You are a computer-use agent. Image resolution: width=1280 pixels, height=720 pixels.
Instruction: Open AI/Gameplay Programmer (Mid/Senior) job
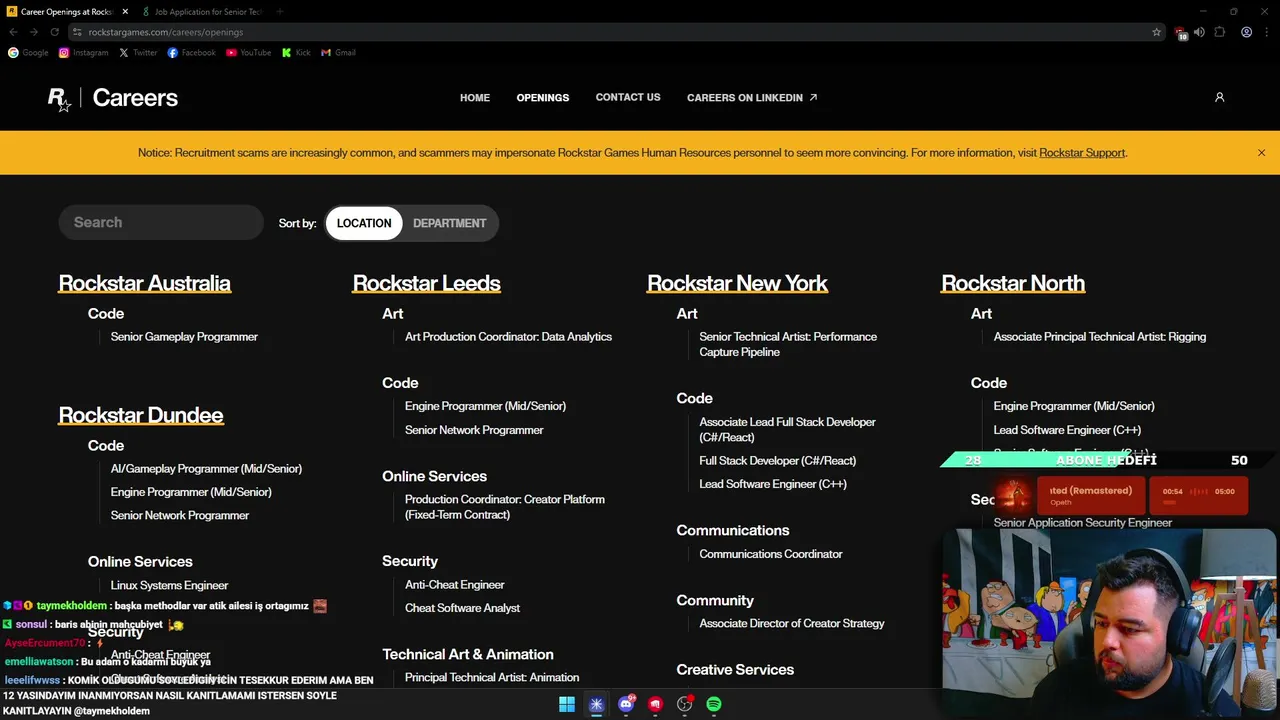pos(206,469)
